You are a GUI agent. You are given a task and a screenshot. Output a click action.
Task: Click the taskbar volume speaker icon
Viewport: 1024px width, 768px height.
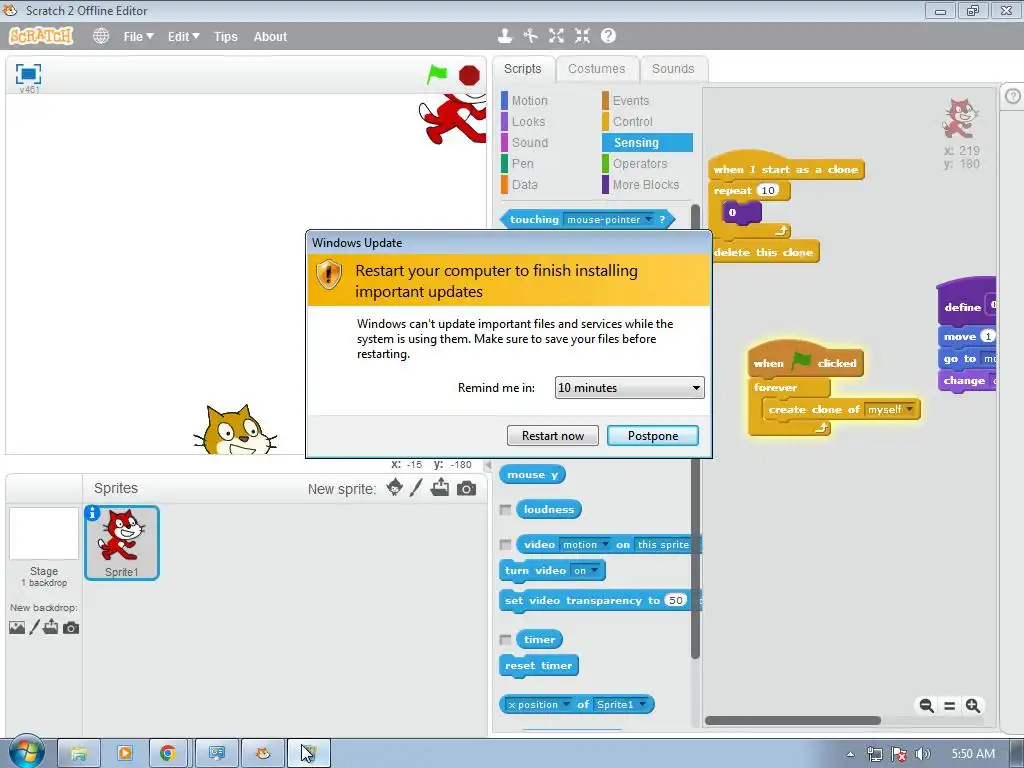pyautogui.click(x=922, y=754)
